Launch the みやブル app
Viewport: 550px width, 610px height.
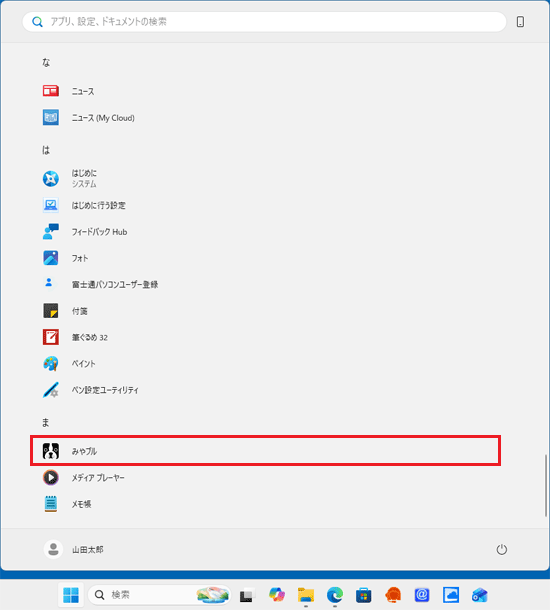265,451
